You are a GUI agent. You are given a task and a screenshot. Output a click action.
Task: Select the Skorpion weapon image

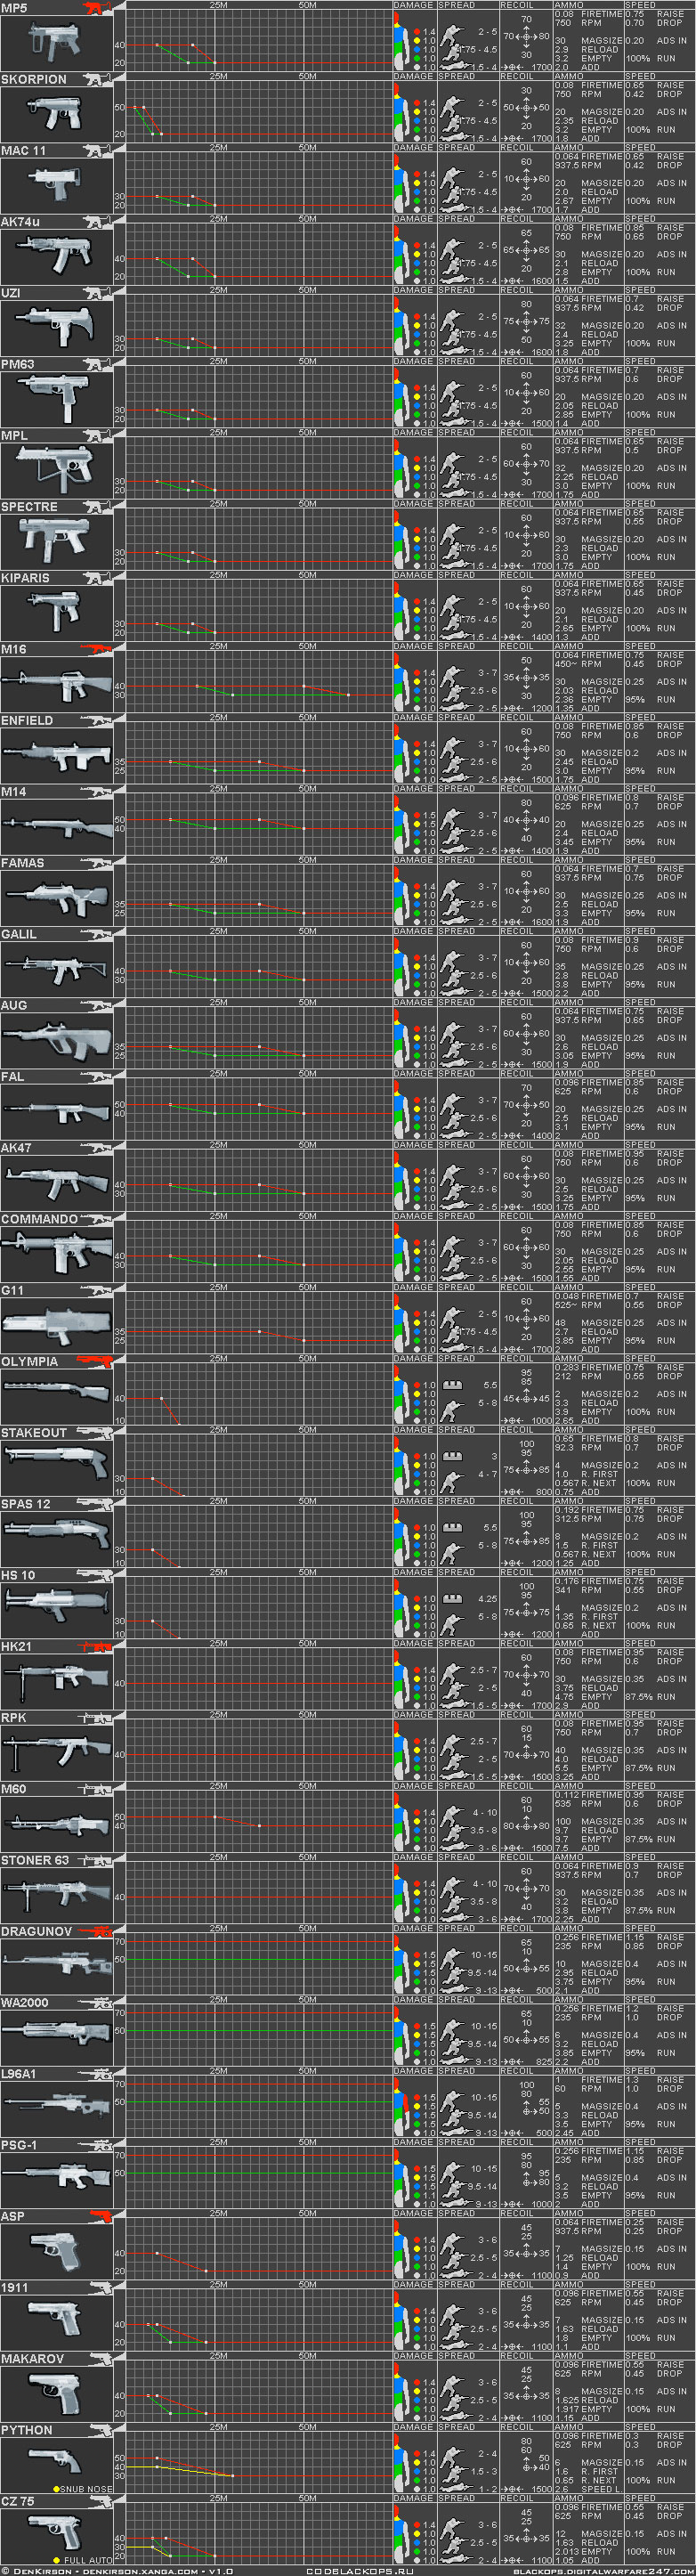(x=56, y=114)
